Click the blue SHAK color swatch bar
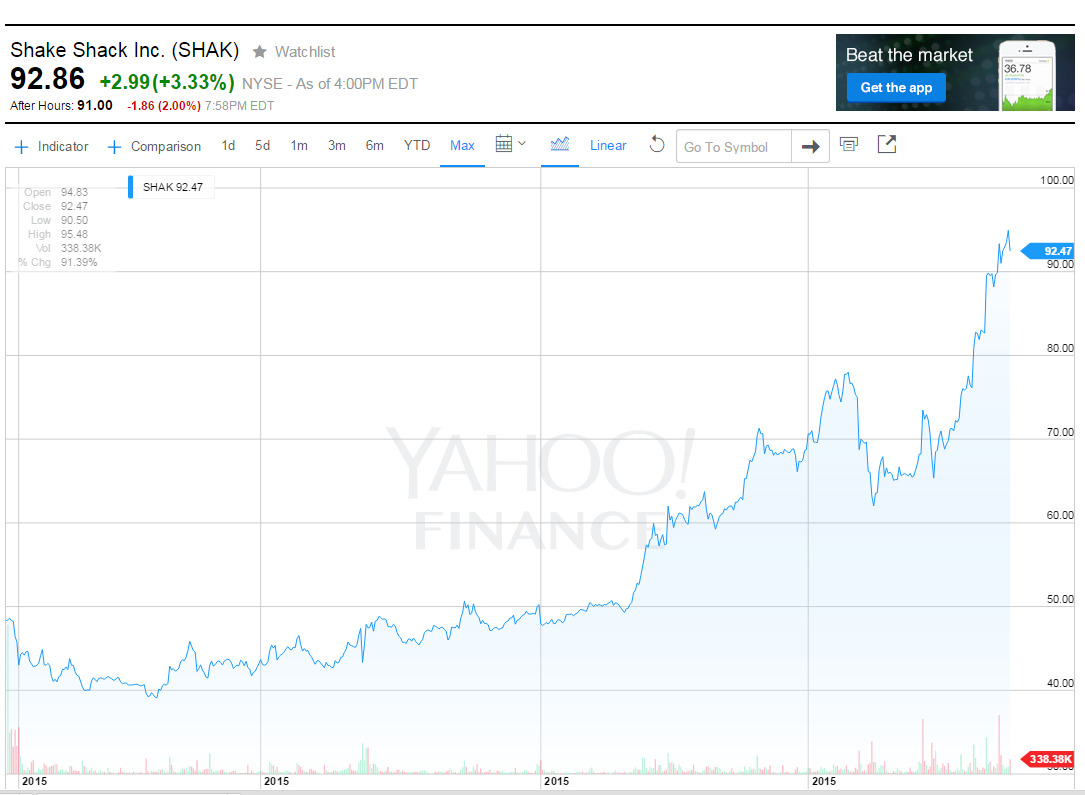Screen dimensions: 1085x795 tap(130, 188)
